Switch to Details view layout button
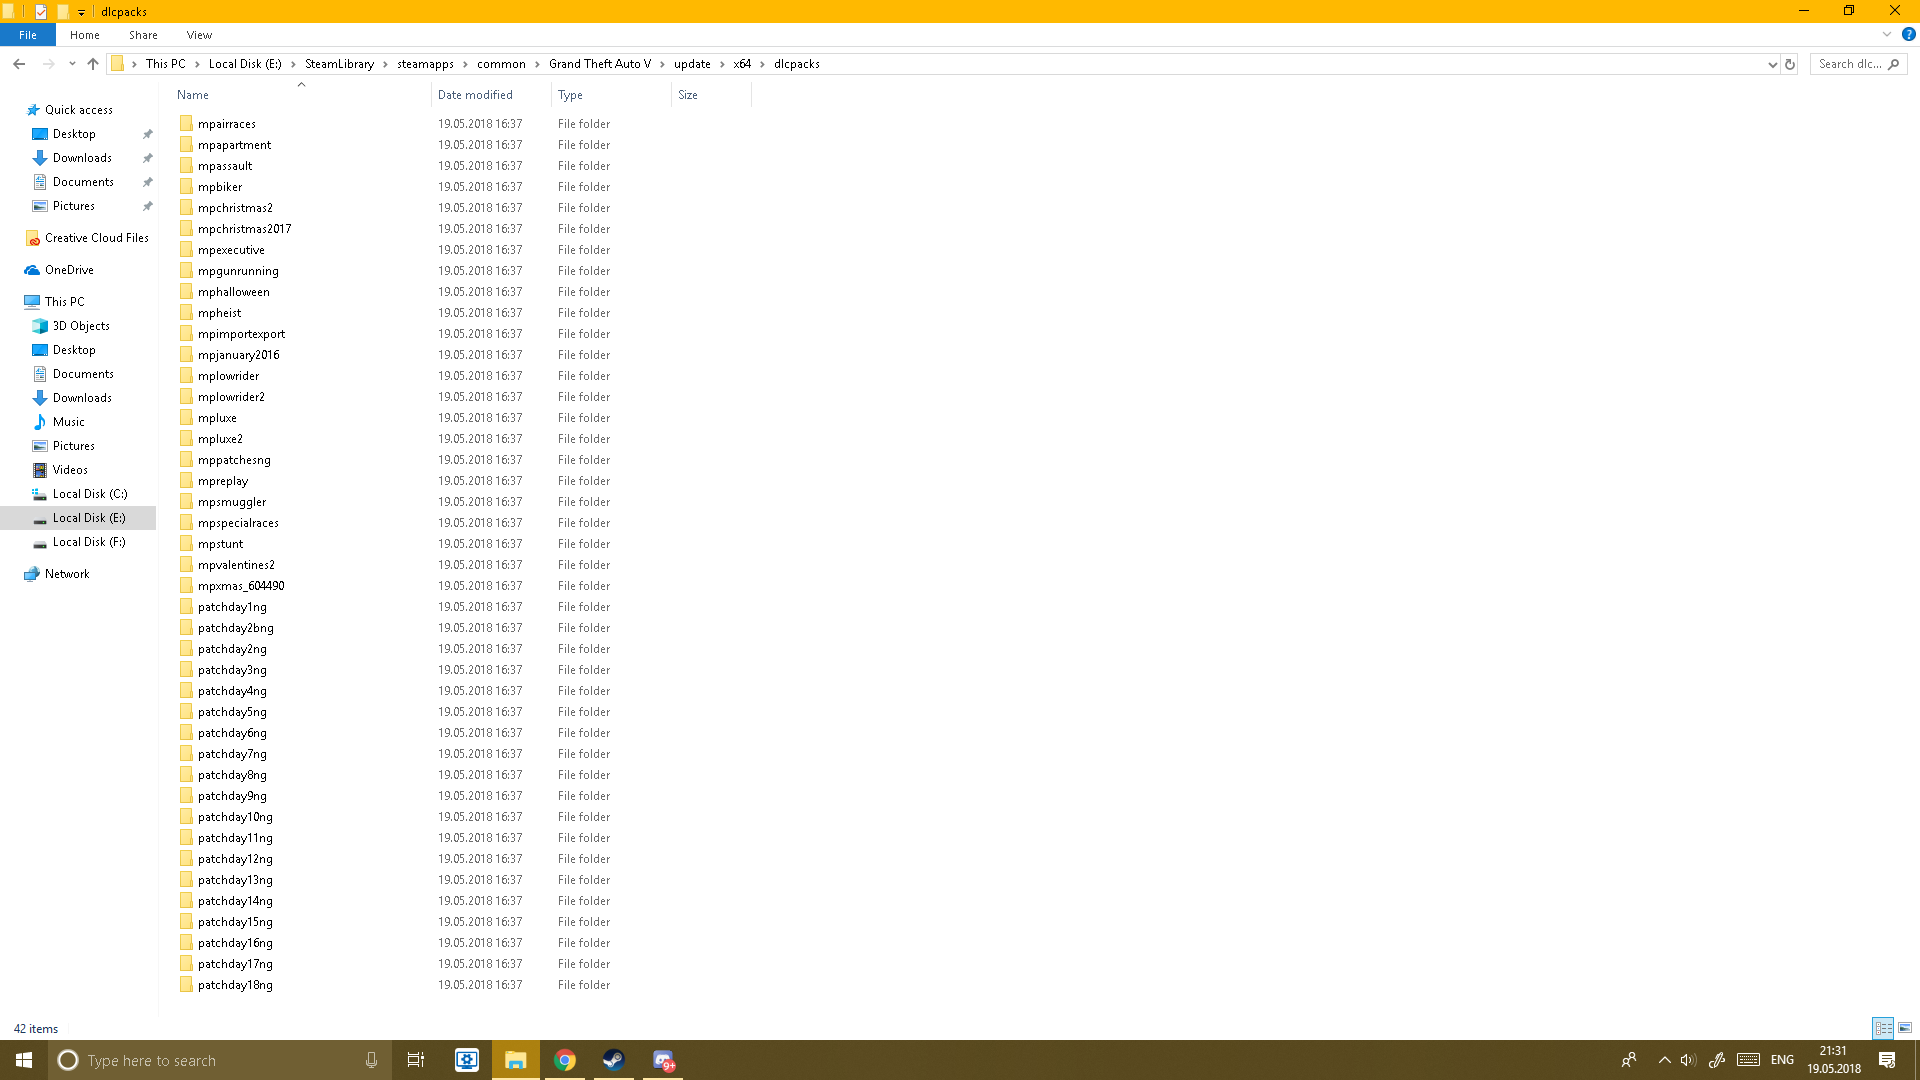Viewport: 1920px width, 1080px height. pos(1883,1028)
